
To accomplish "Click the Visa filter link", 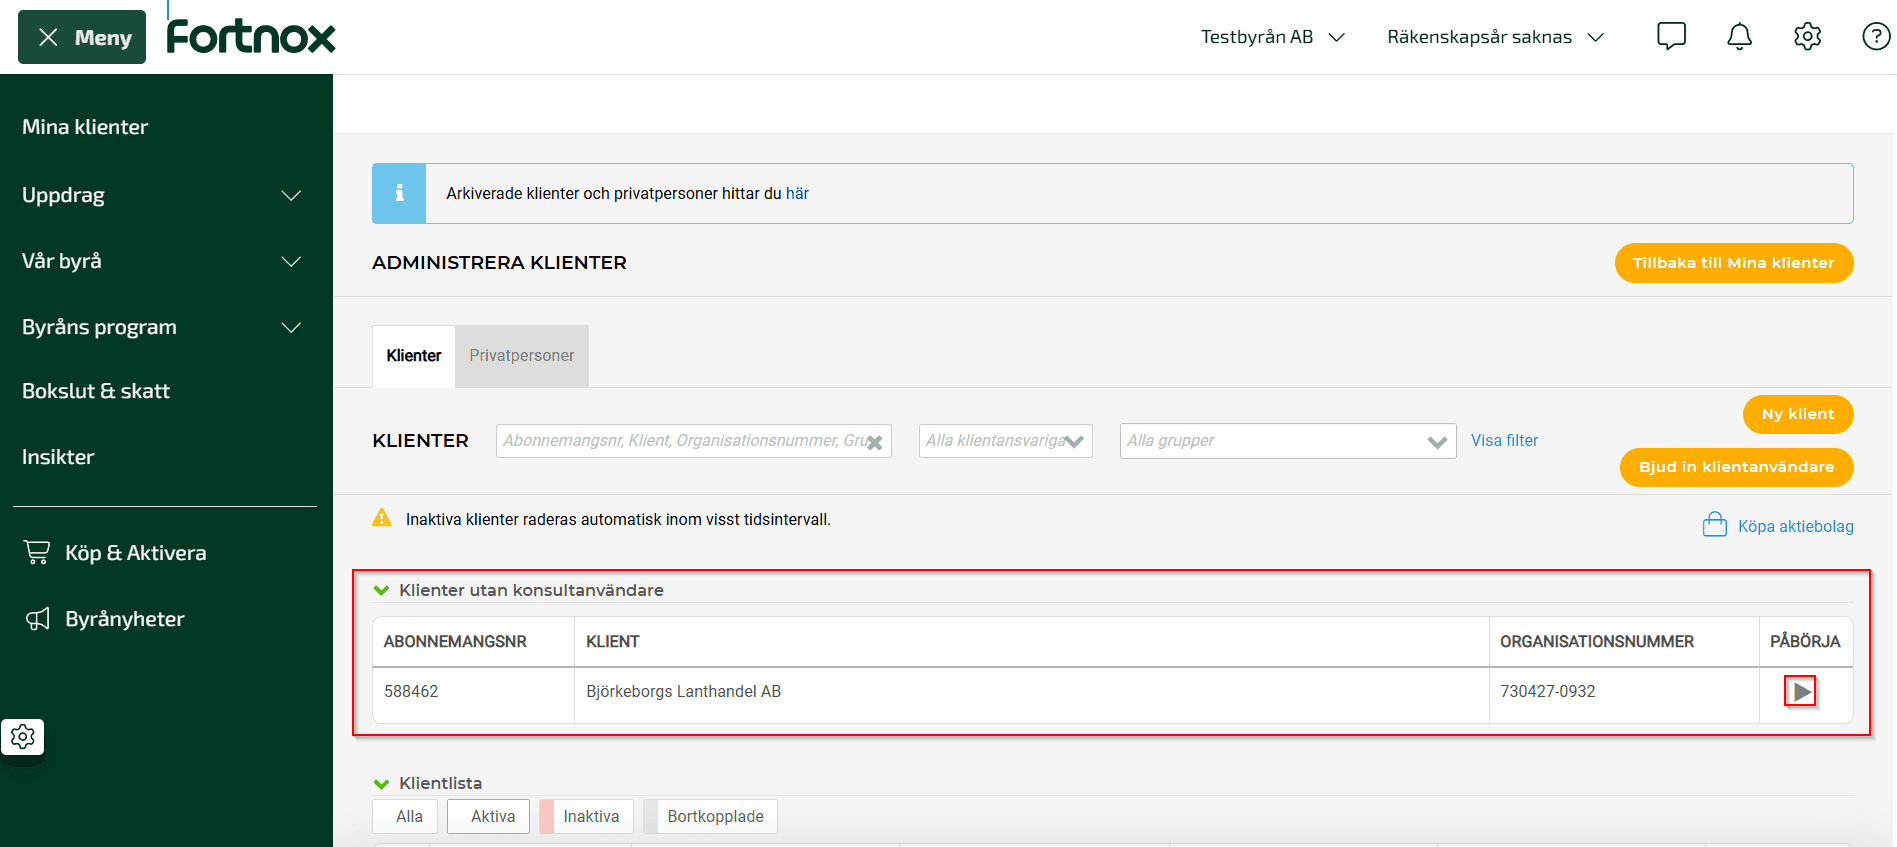I will point(1504,441).
